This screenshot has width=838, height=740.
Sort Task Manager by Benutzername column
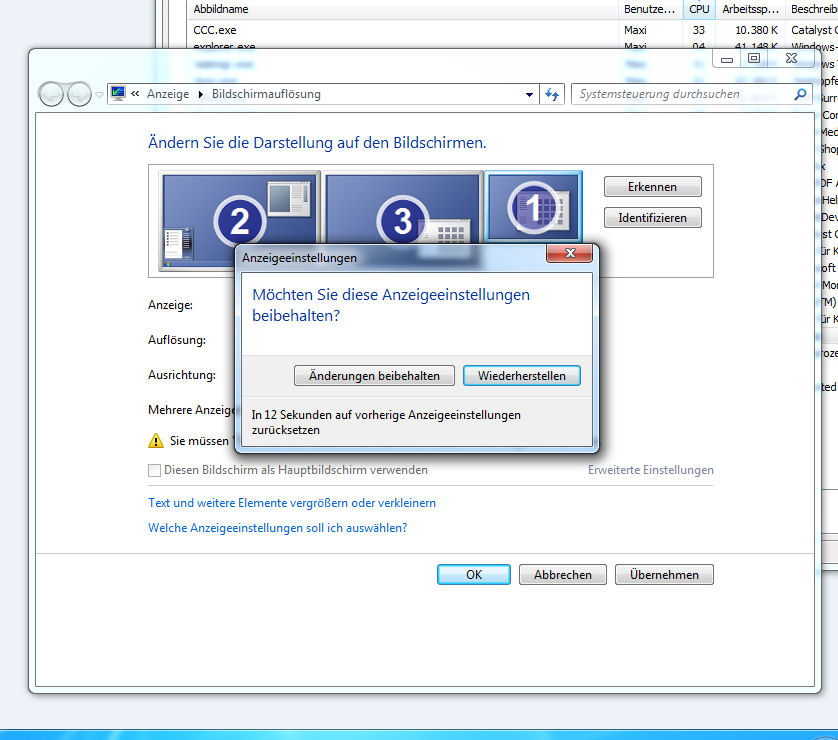pyautogui.click(x=650, y=9)
